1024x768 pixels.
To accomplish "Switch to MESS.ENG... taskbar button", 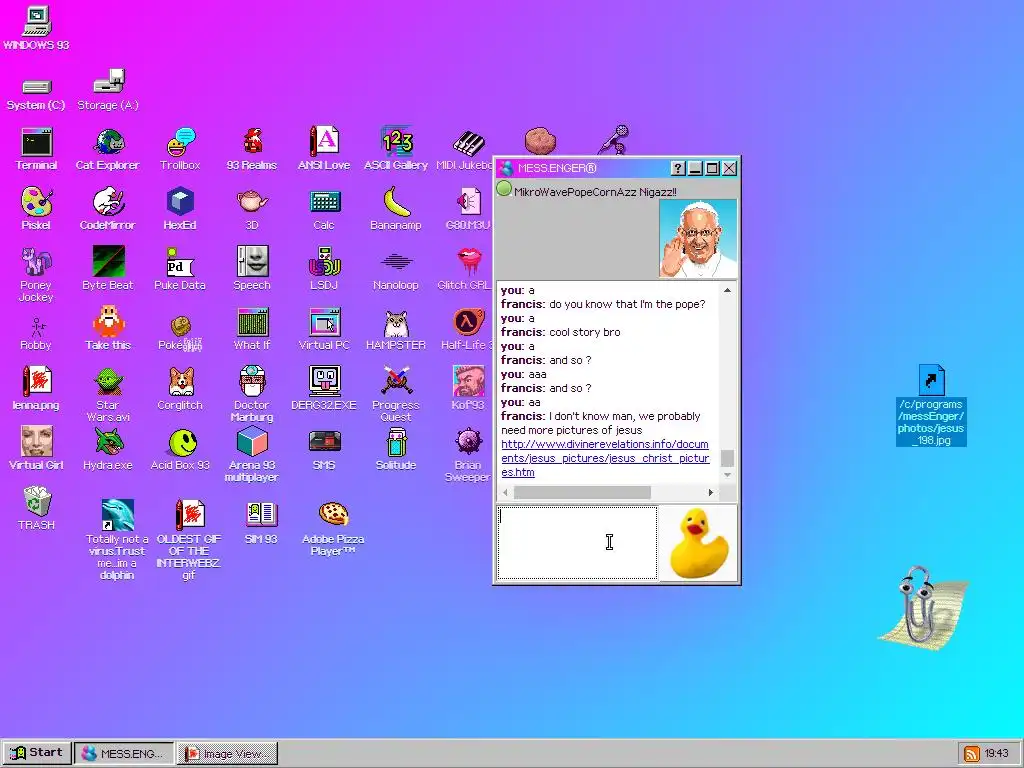I will [124, 753].
